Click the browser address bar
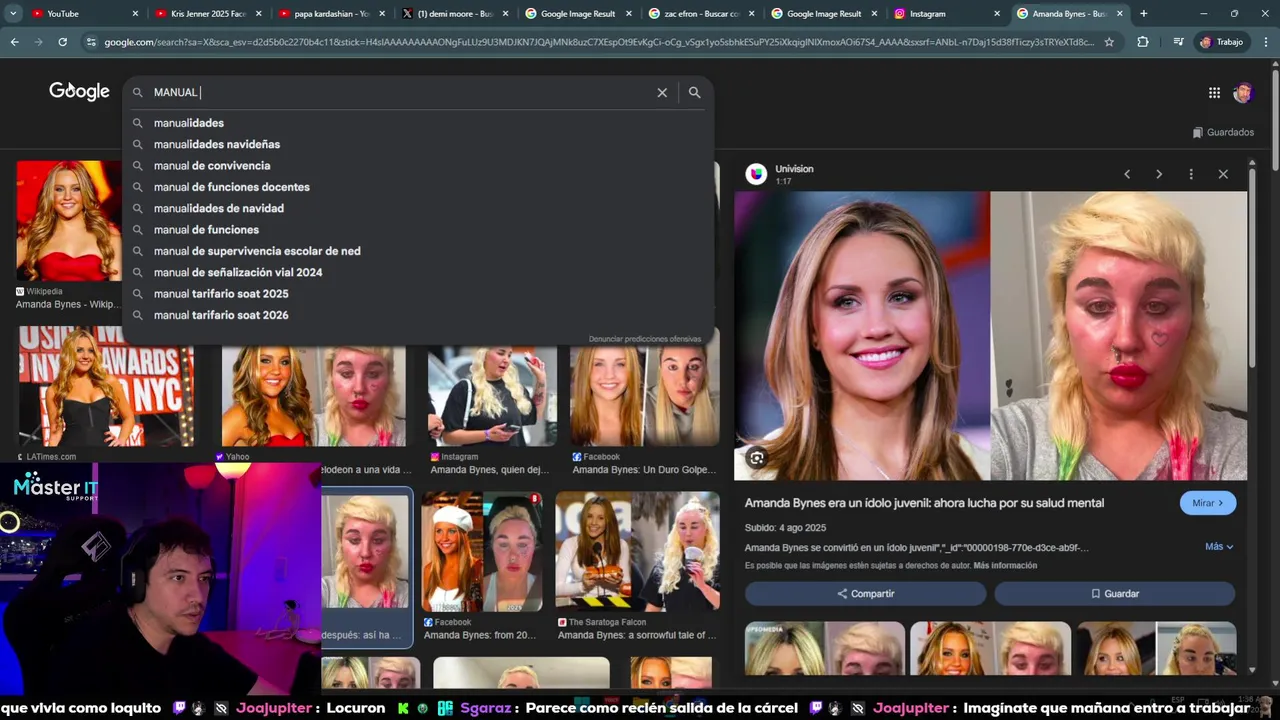This screenshot has height=720, width=1280. [598, 42]
